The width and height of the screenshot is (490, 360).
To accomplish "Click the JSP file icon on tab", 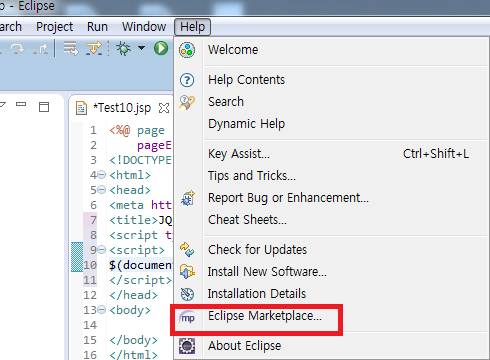I will tap(81, 108).
